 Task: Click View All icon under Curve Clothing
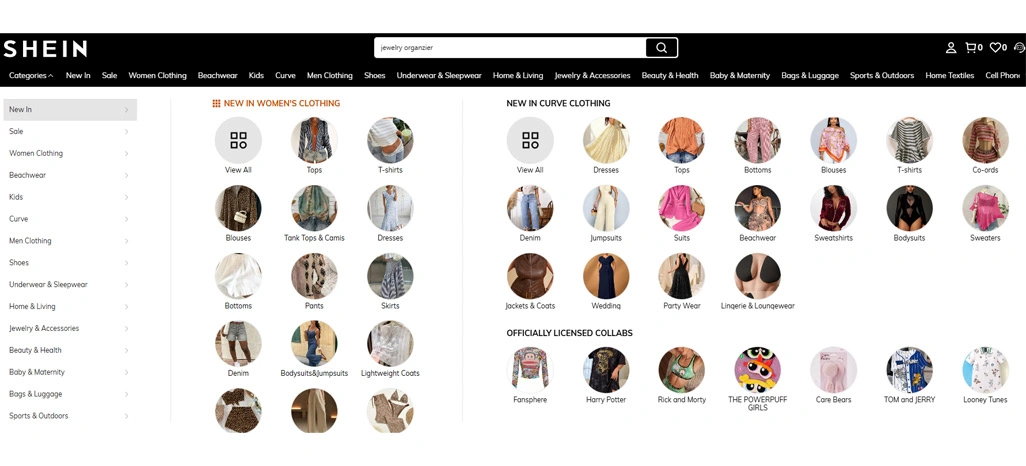tap(530, 140)
